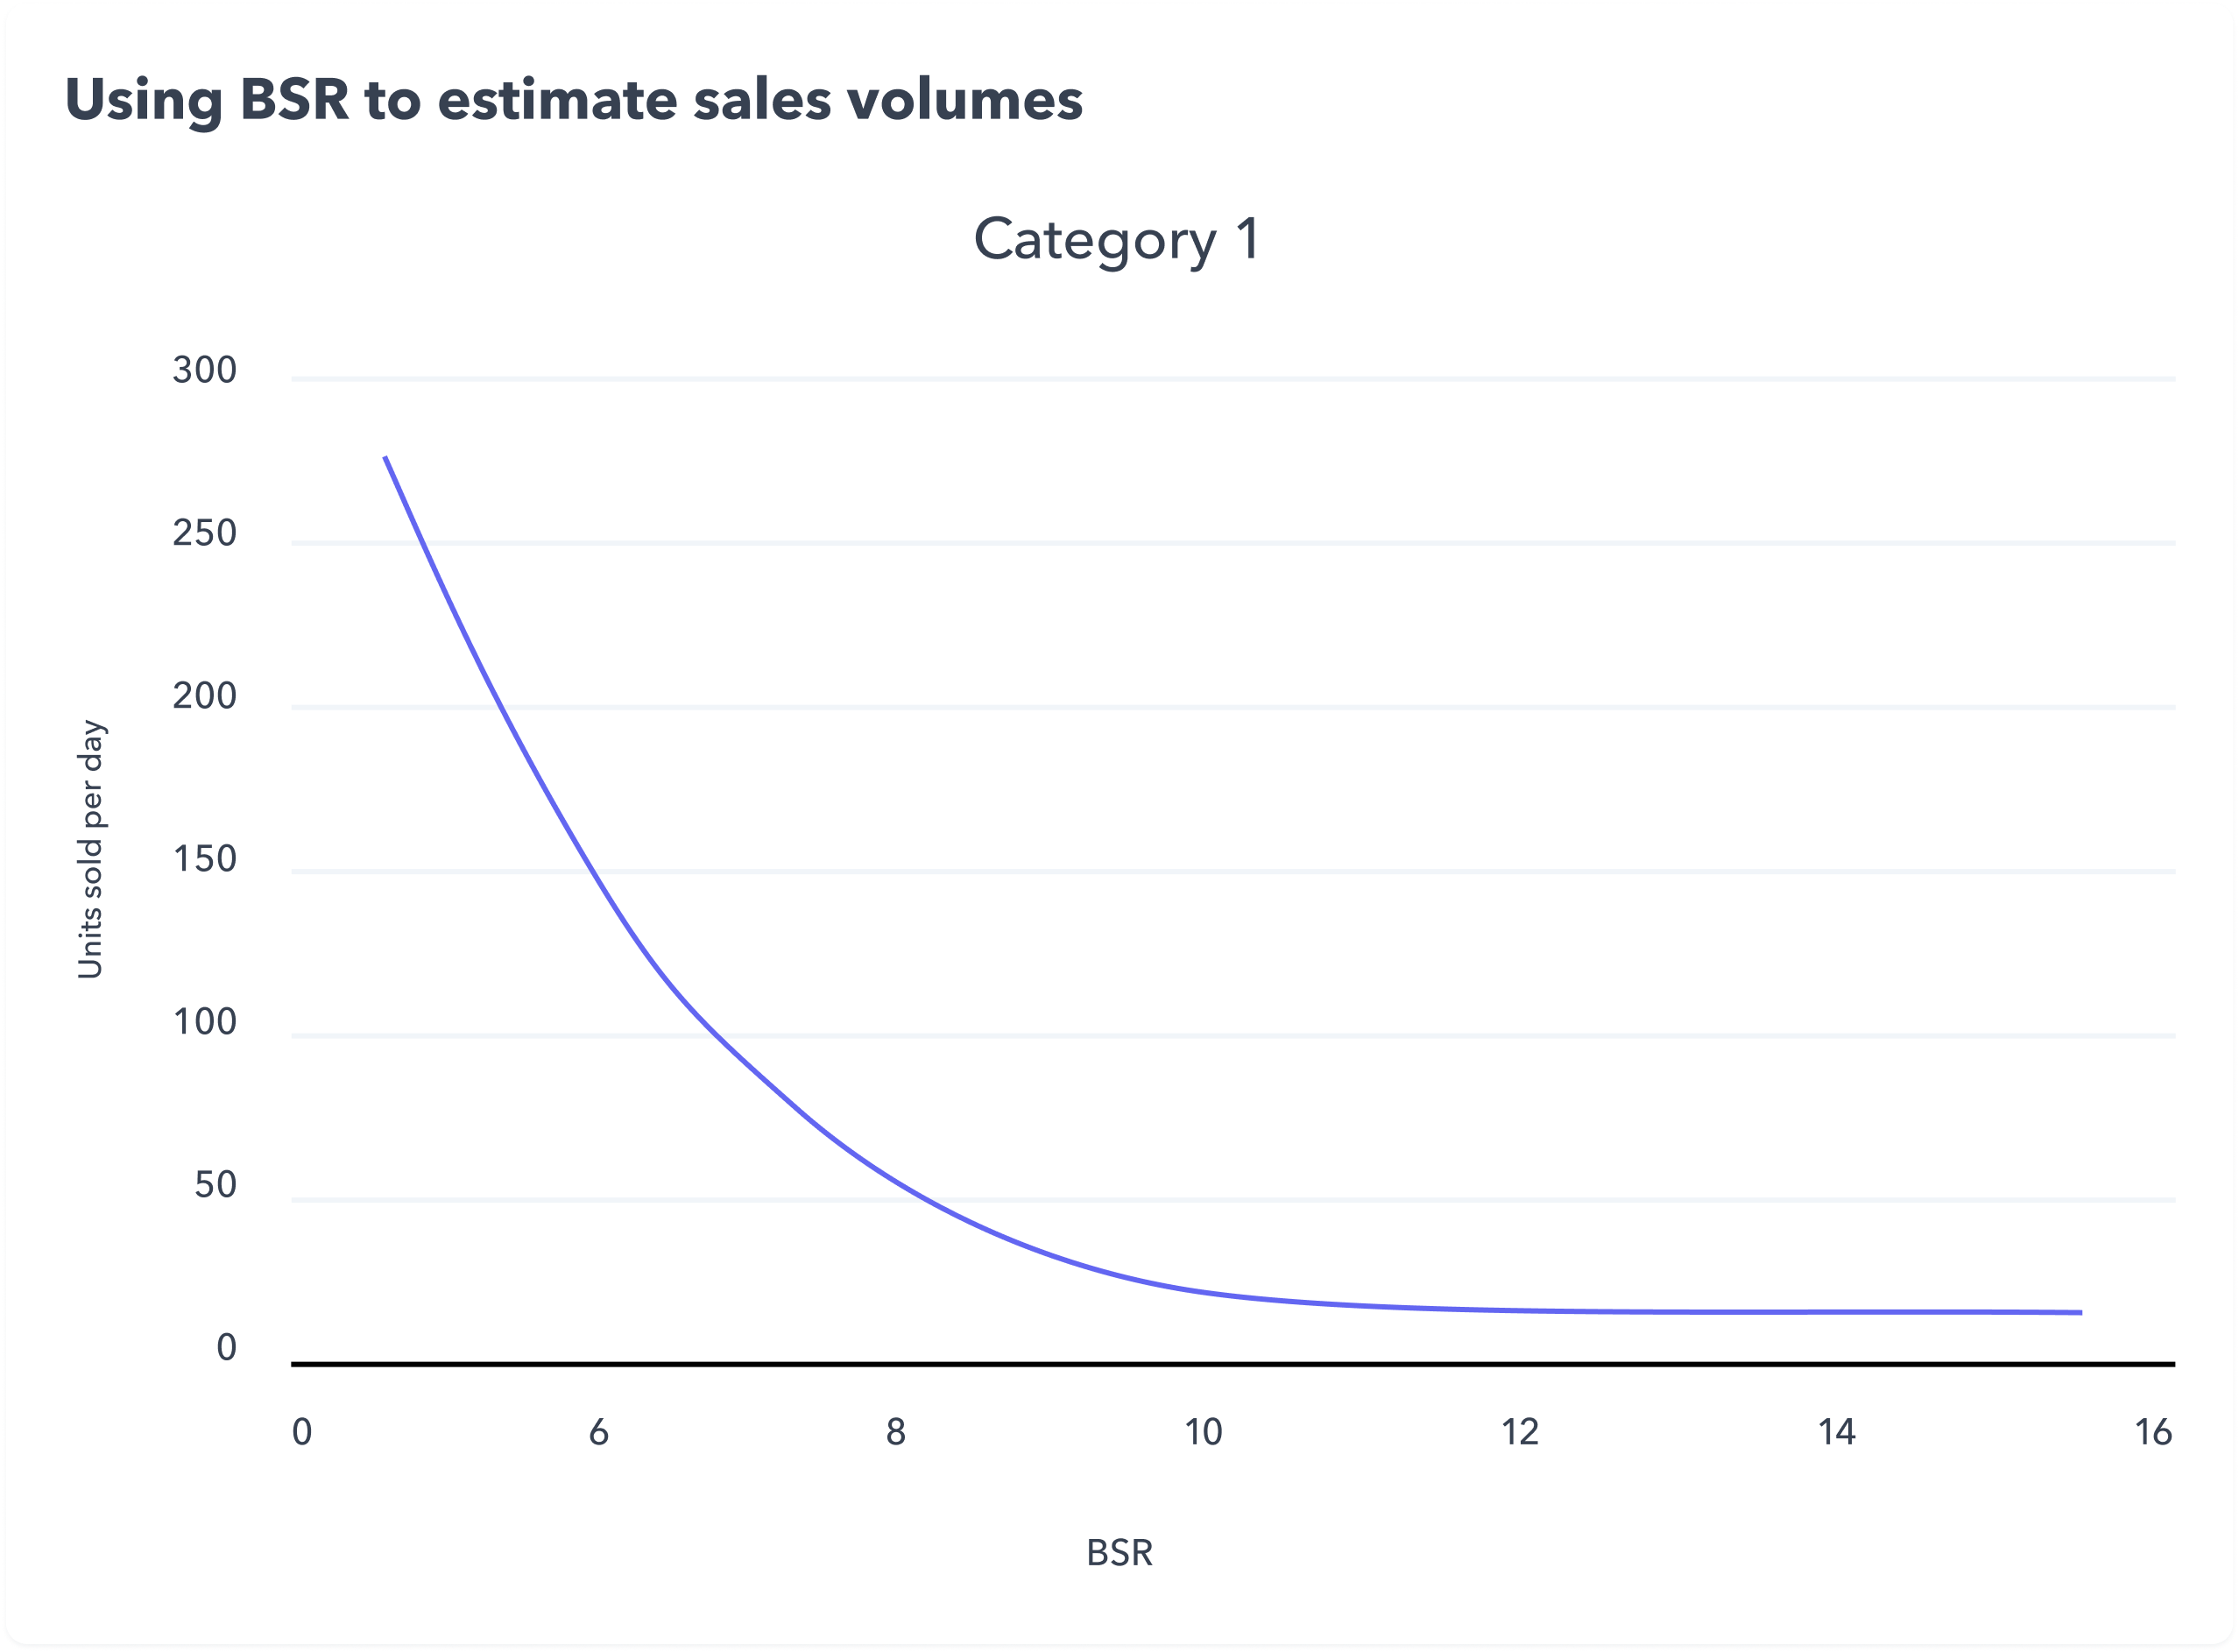Select the "Category 1" chart heading
The width and height of the screenshot is (2239, 1652).
tap(1116, 240)
